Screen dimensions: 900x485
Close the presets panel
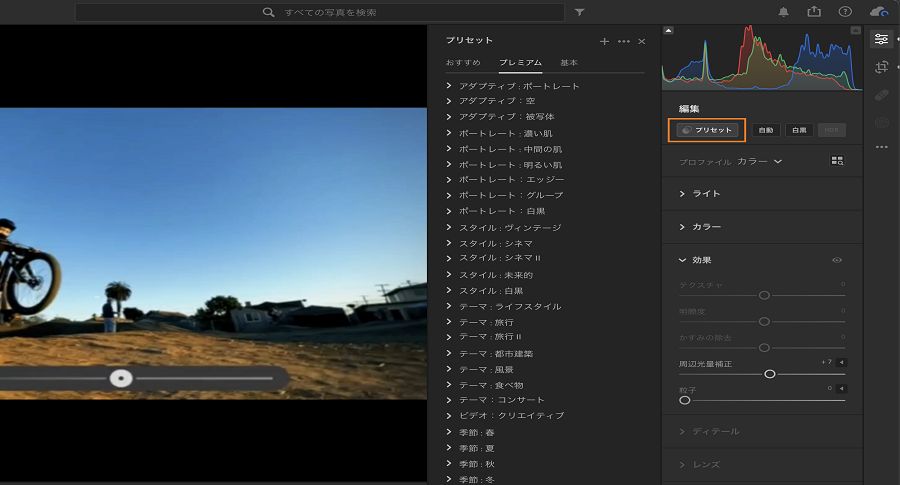pyautogui.click(x=642, y=41)
